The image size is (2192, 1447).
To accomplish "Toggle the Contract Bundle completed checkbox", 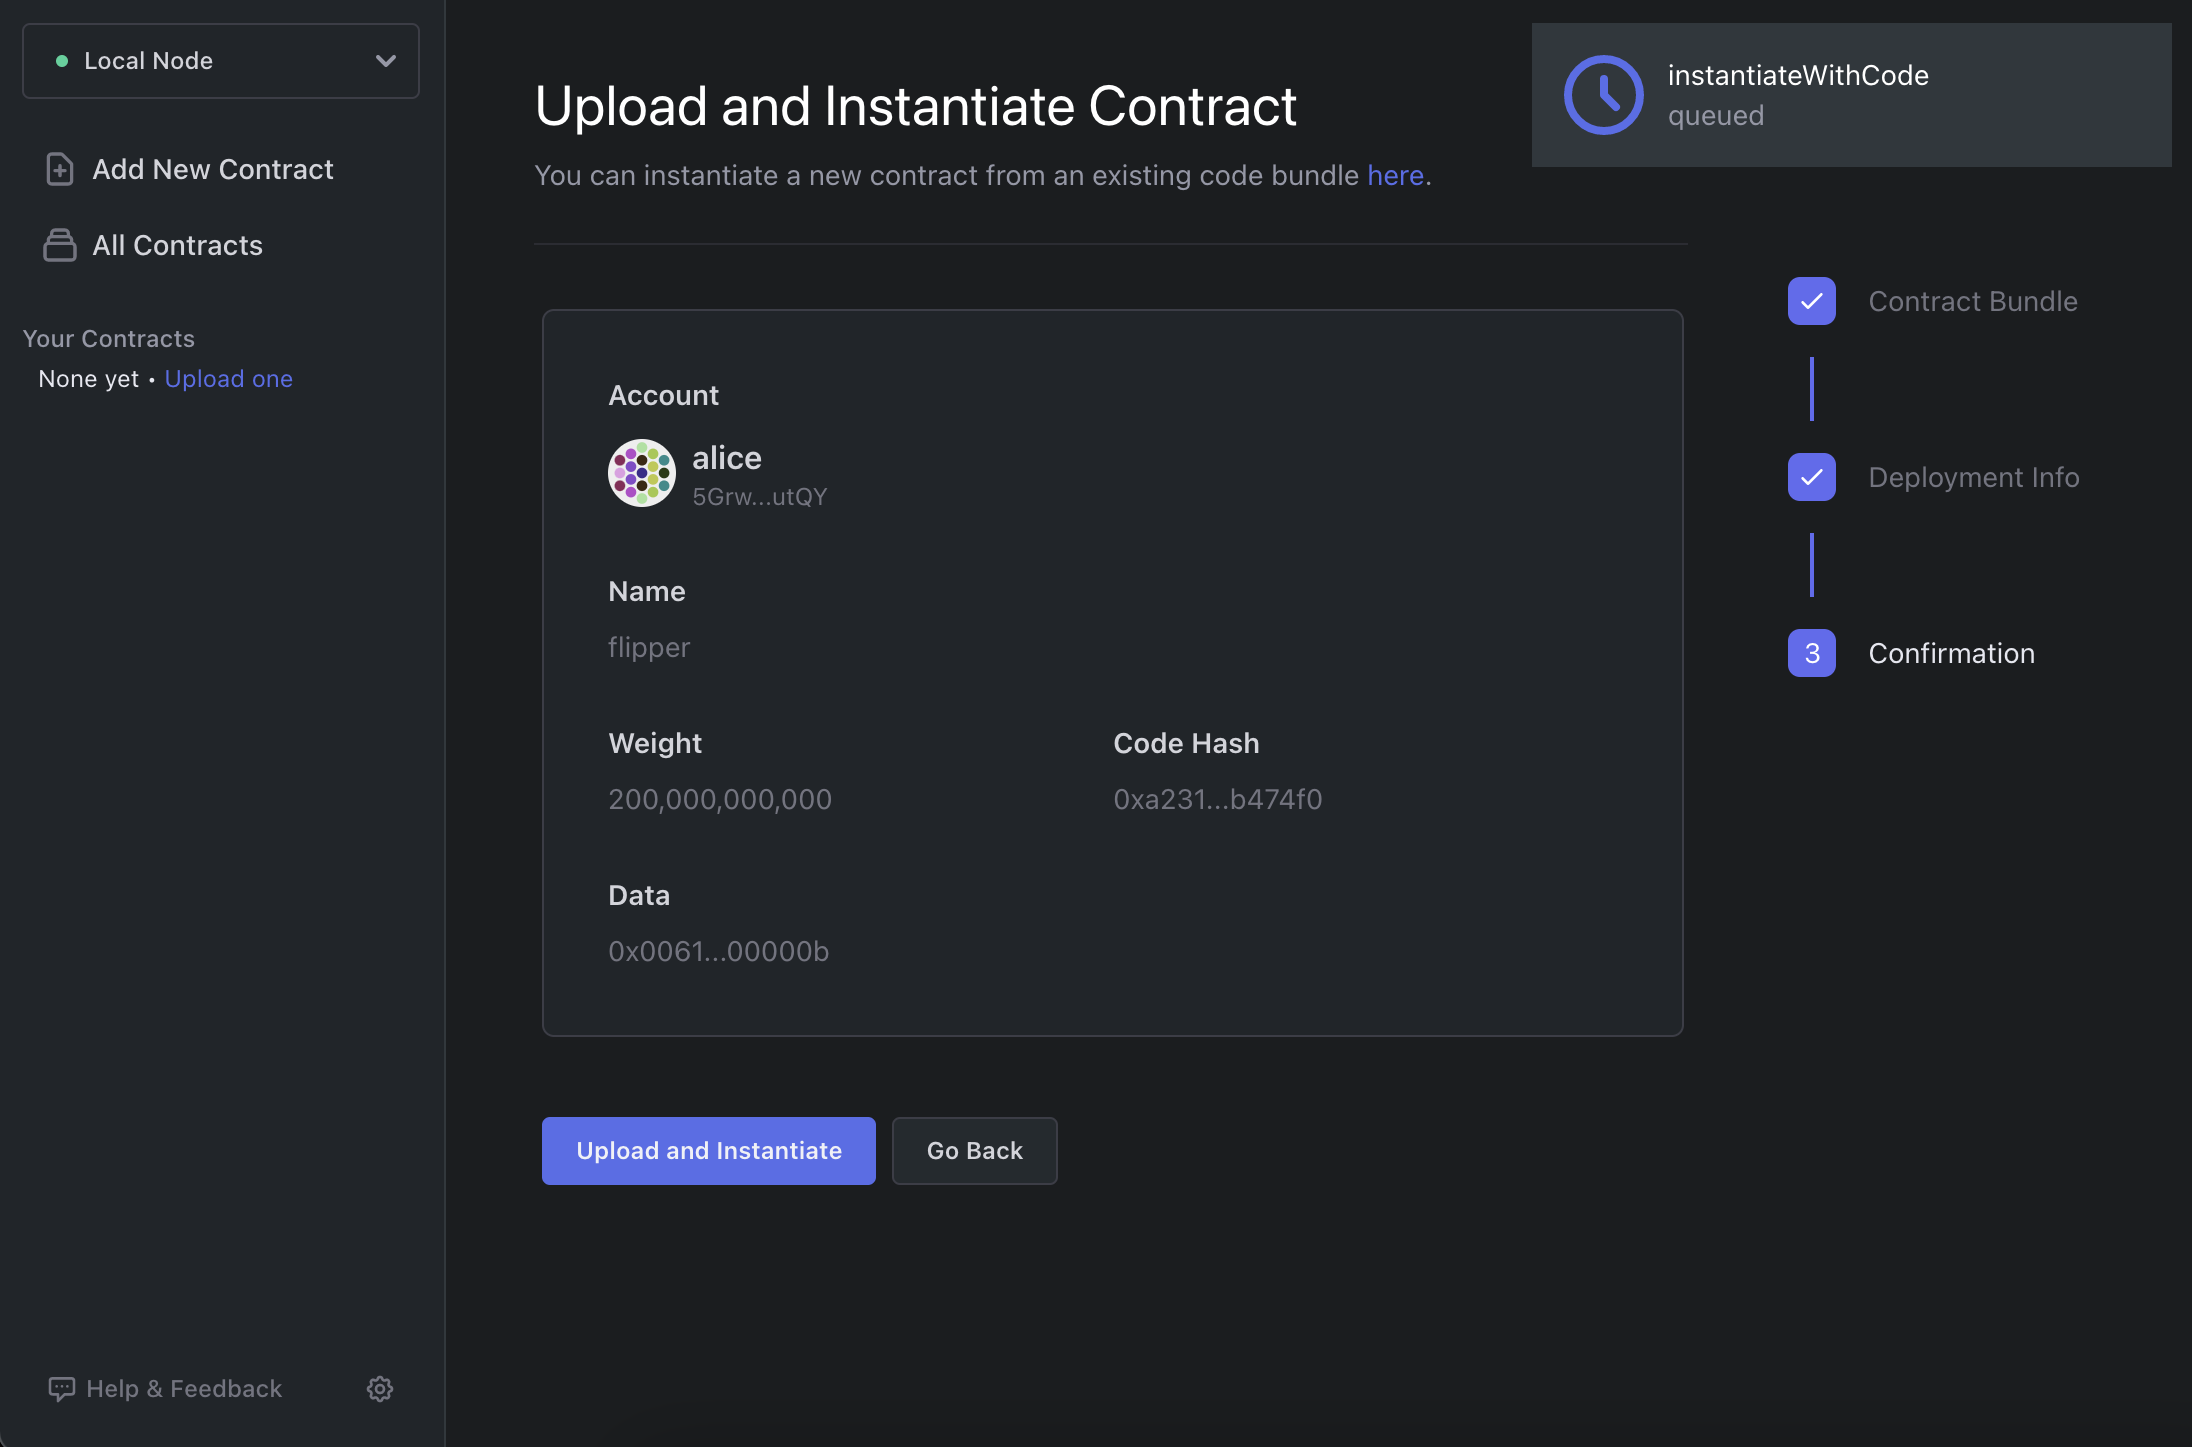I will click(1811, 300).
